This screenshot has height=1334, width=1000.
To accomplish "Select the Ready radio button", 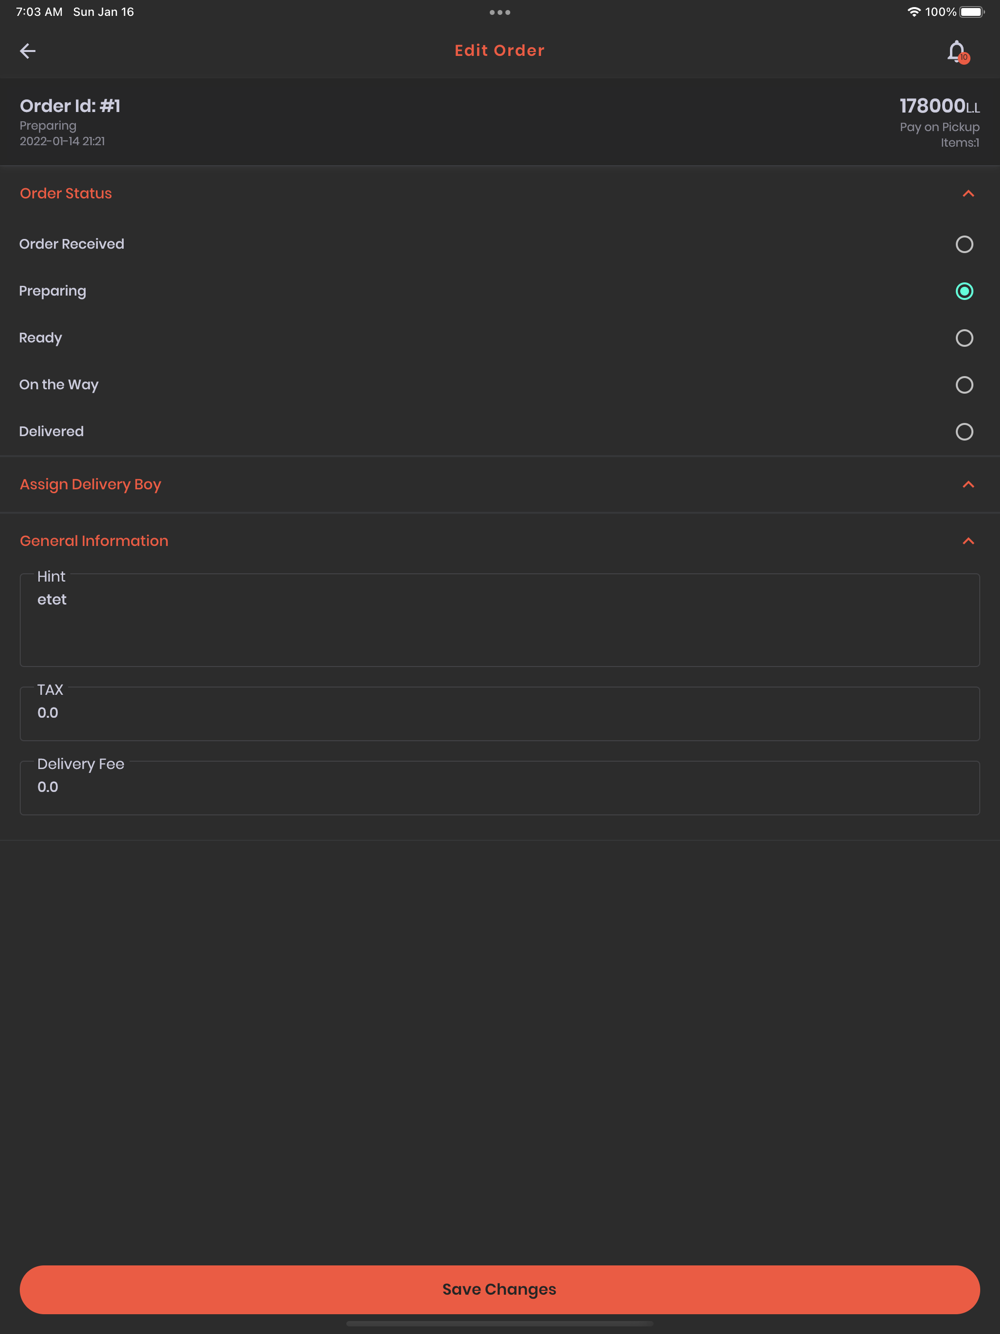I will pyautogui.click(x=964, y=338).
